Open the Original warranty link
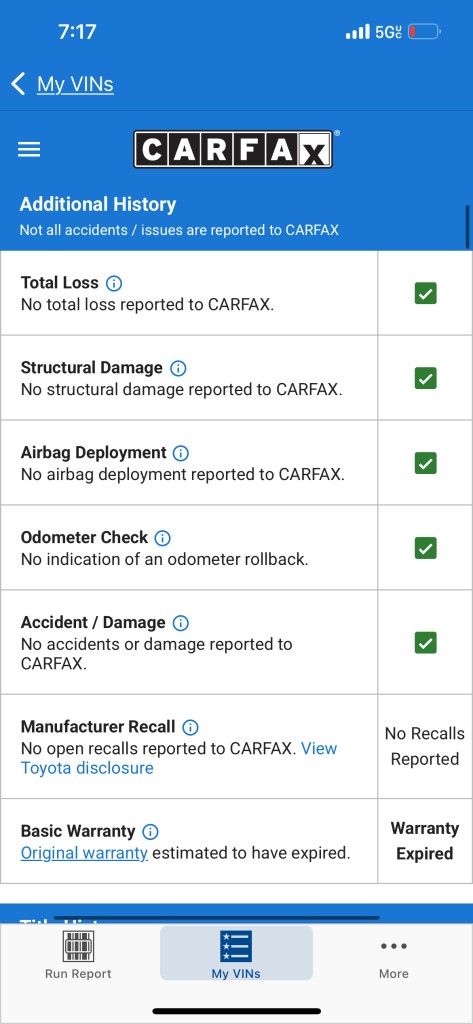 point(84,853)
